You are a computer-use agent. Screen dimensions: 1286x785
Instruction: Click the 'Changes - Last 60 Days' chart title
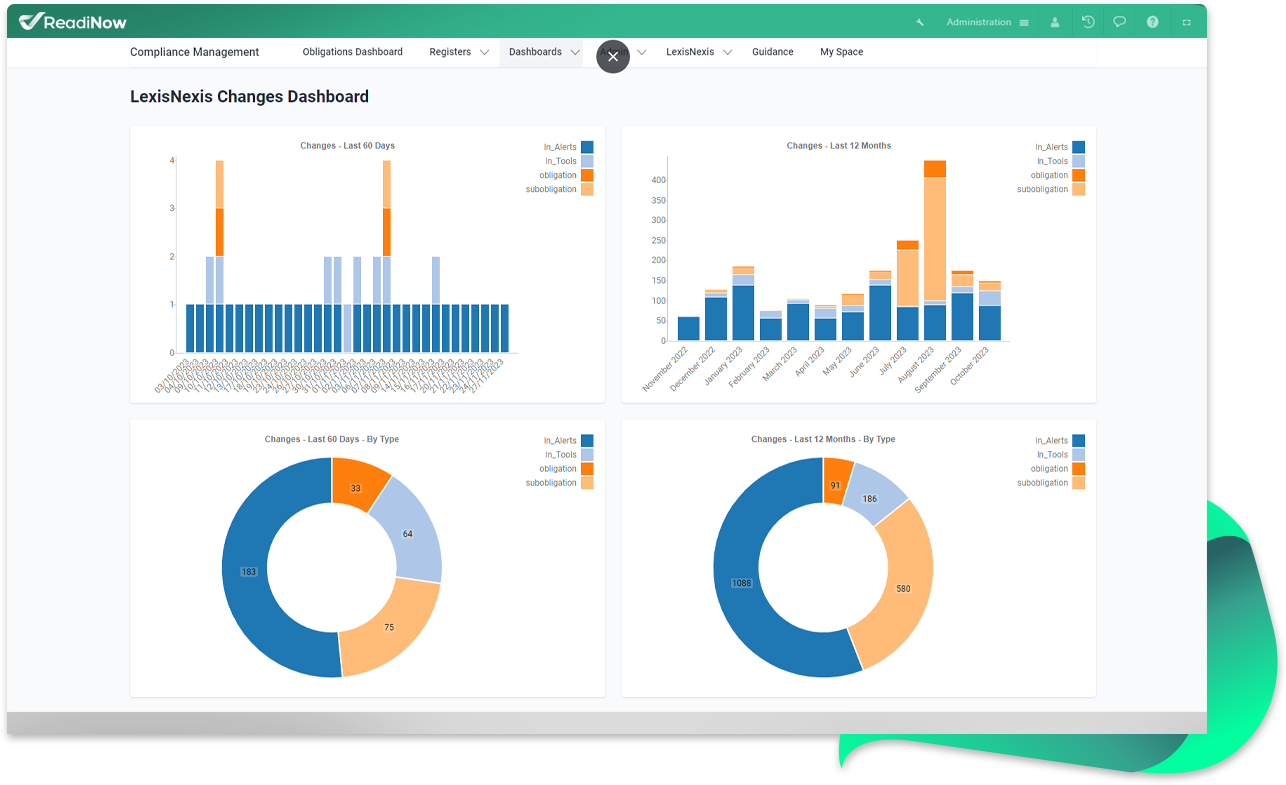click(x=347, y=146)
